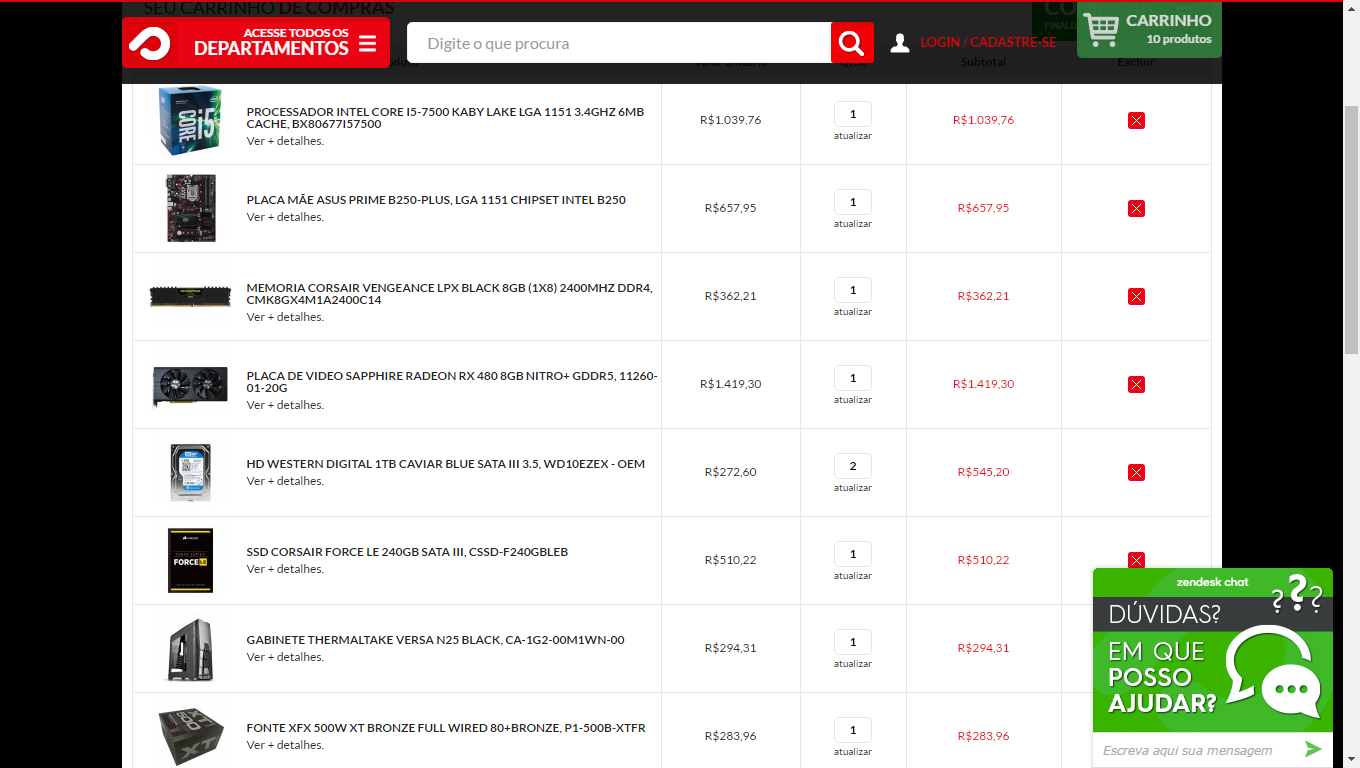Remove Western Digital 1TB HD item
The width and height of the screenshot is (1360, 768).
point(1136,472)
